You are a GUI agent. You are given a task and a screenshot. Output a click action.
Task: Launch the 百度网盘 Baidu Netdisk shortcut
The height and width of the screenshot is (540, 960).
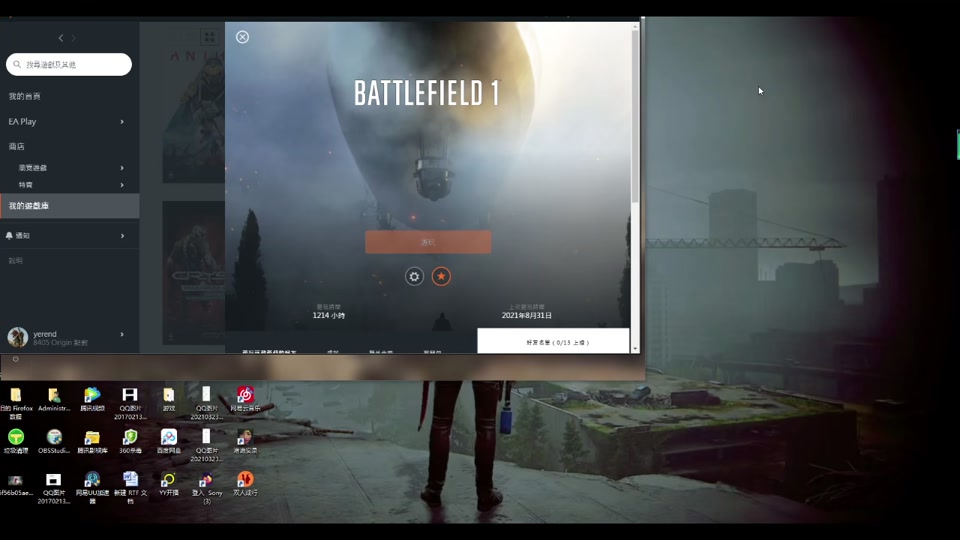coord(168,441)
